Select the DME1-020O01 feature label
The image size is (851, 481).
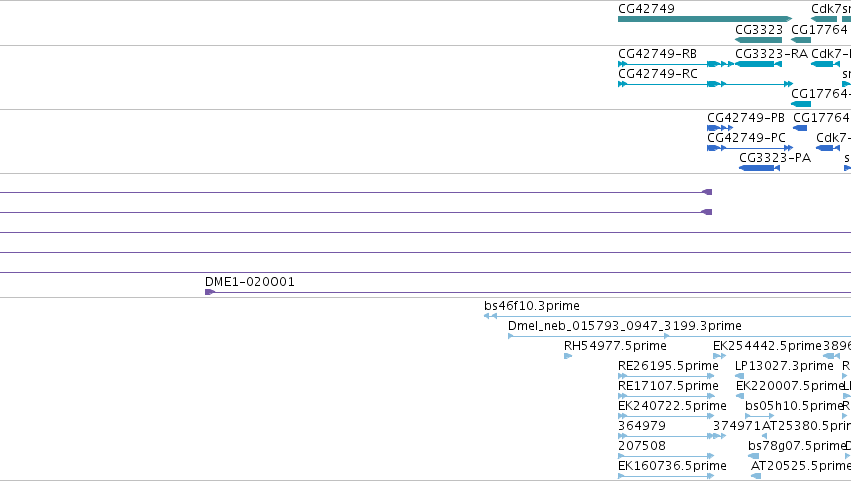[x=250, y=282]
